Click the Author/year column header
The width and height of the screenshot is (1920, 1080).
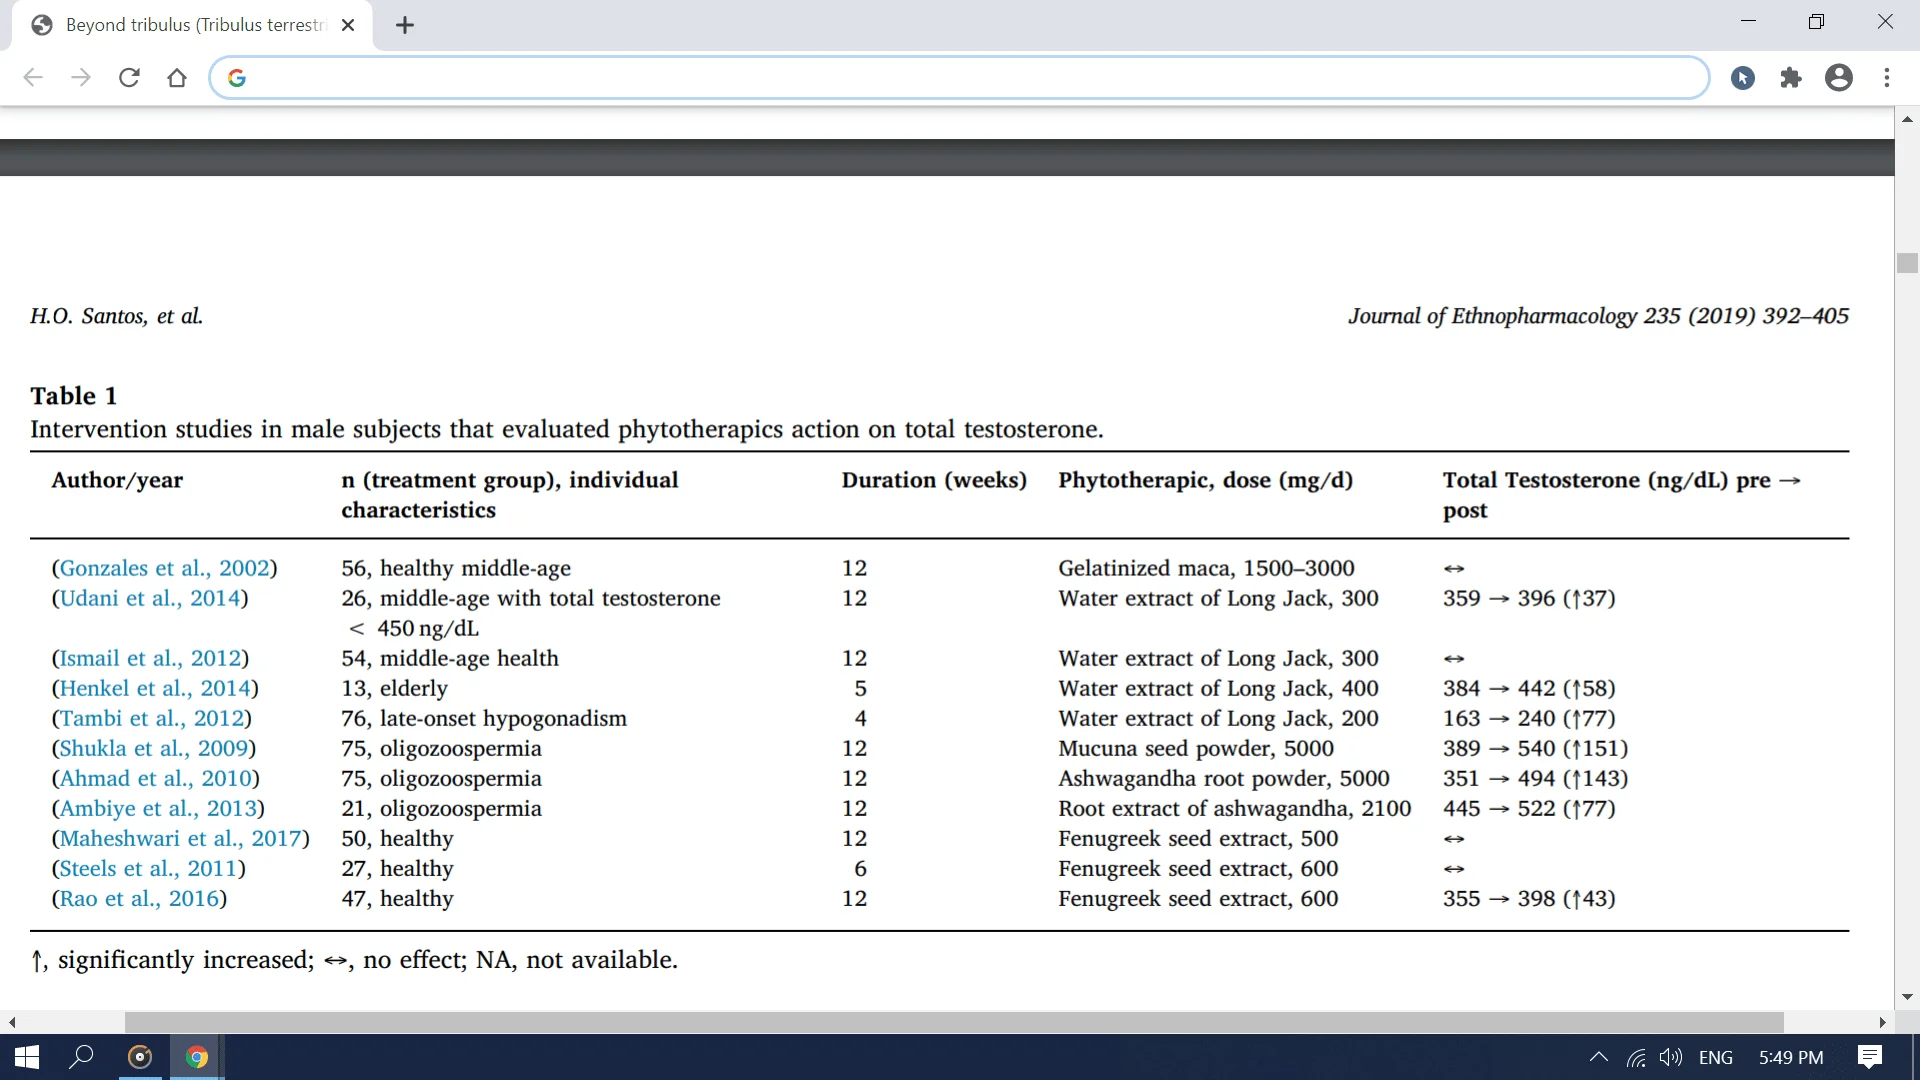(117, 480)
